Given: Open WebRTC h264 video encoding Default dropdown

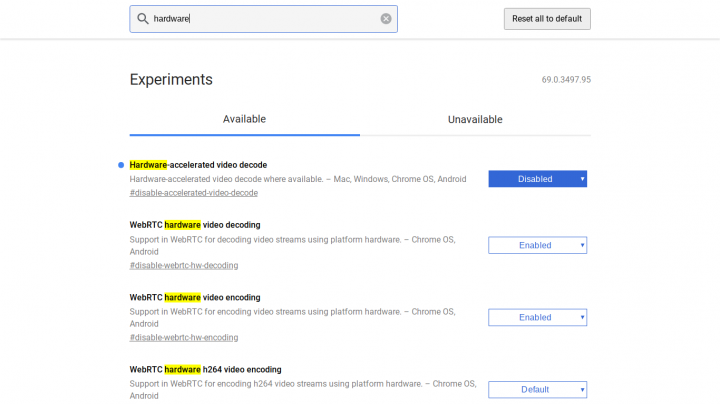Looking at the screenshot, I should point(538,389).
